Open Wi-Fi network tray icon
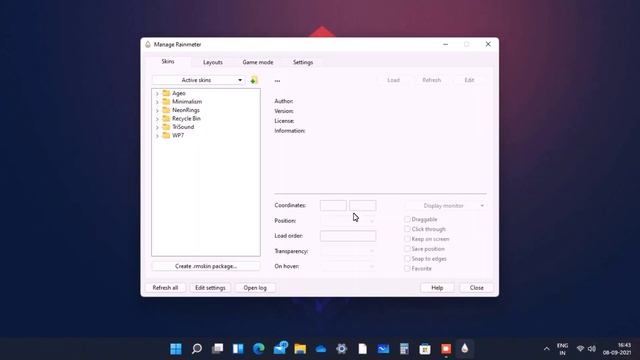This screenshot has width=640, height=360. (580, 349)
